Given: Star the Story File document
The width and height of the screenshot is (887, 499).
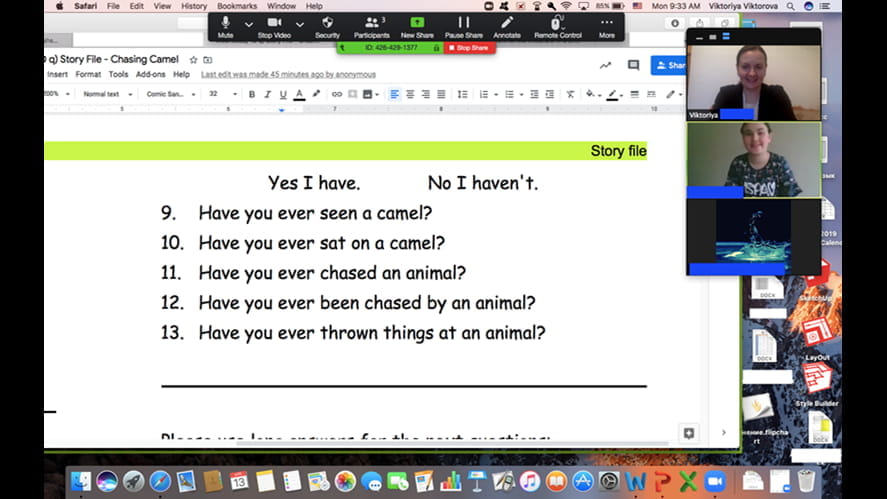Looking at the screenshot, I should coord(193,60).
